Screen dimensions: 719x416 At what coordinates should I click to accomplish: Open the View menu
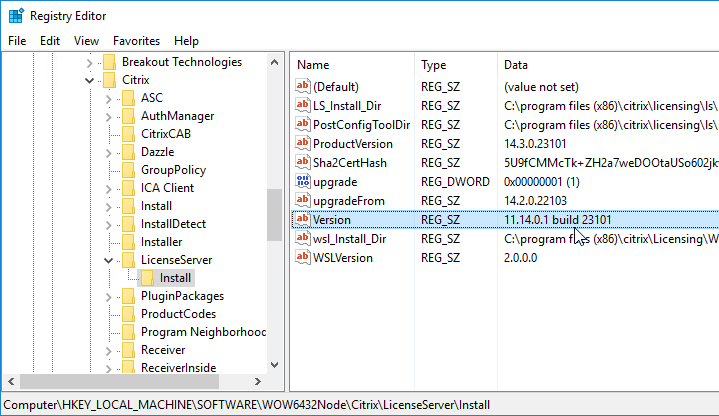(x=86, y=41)
